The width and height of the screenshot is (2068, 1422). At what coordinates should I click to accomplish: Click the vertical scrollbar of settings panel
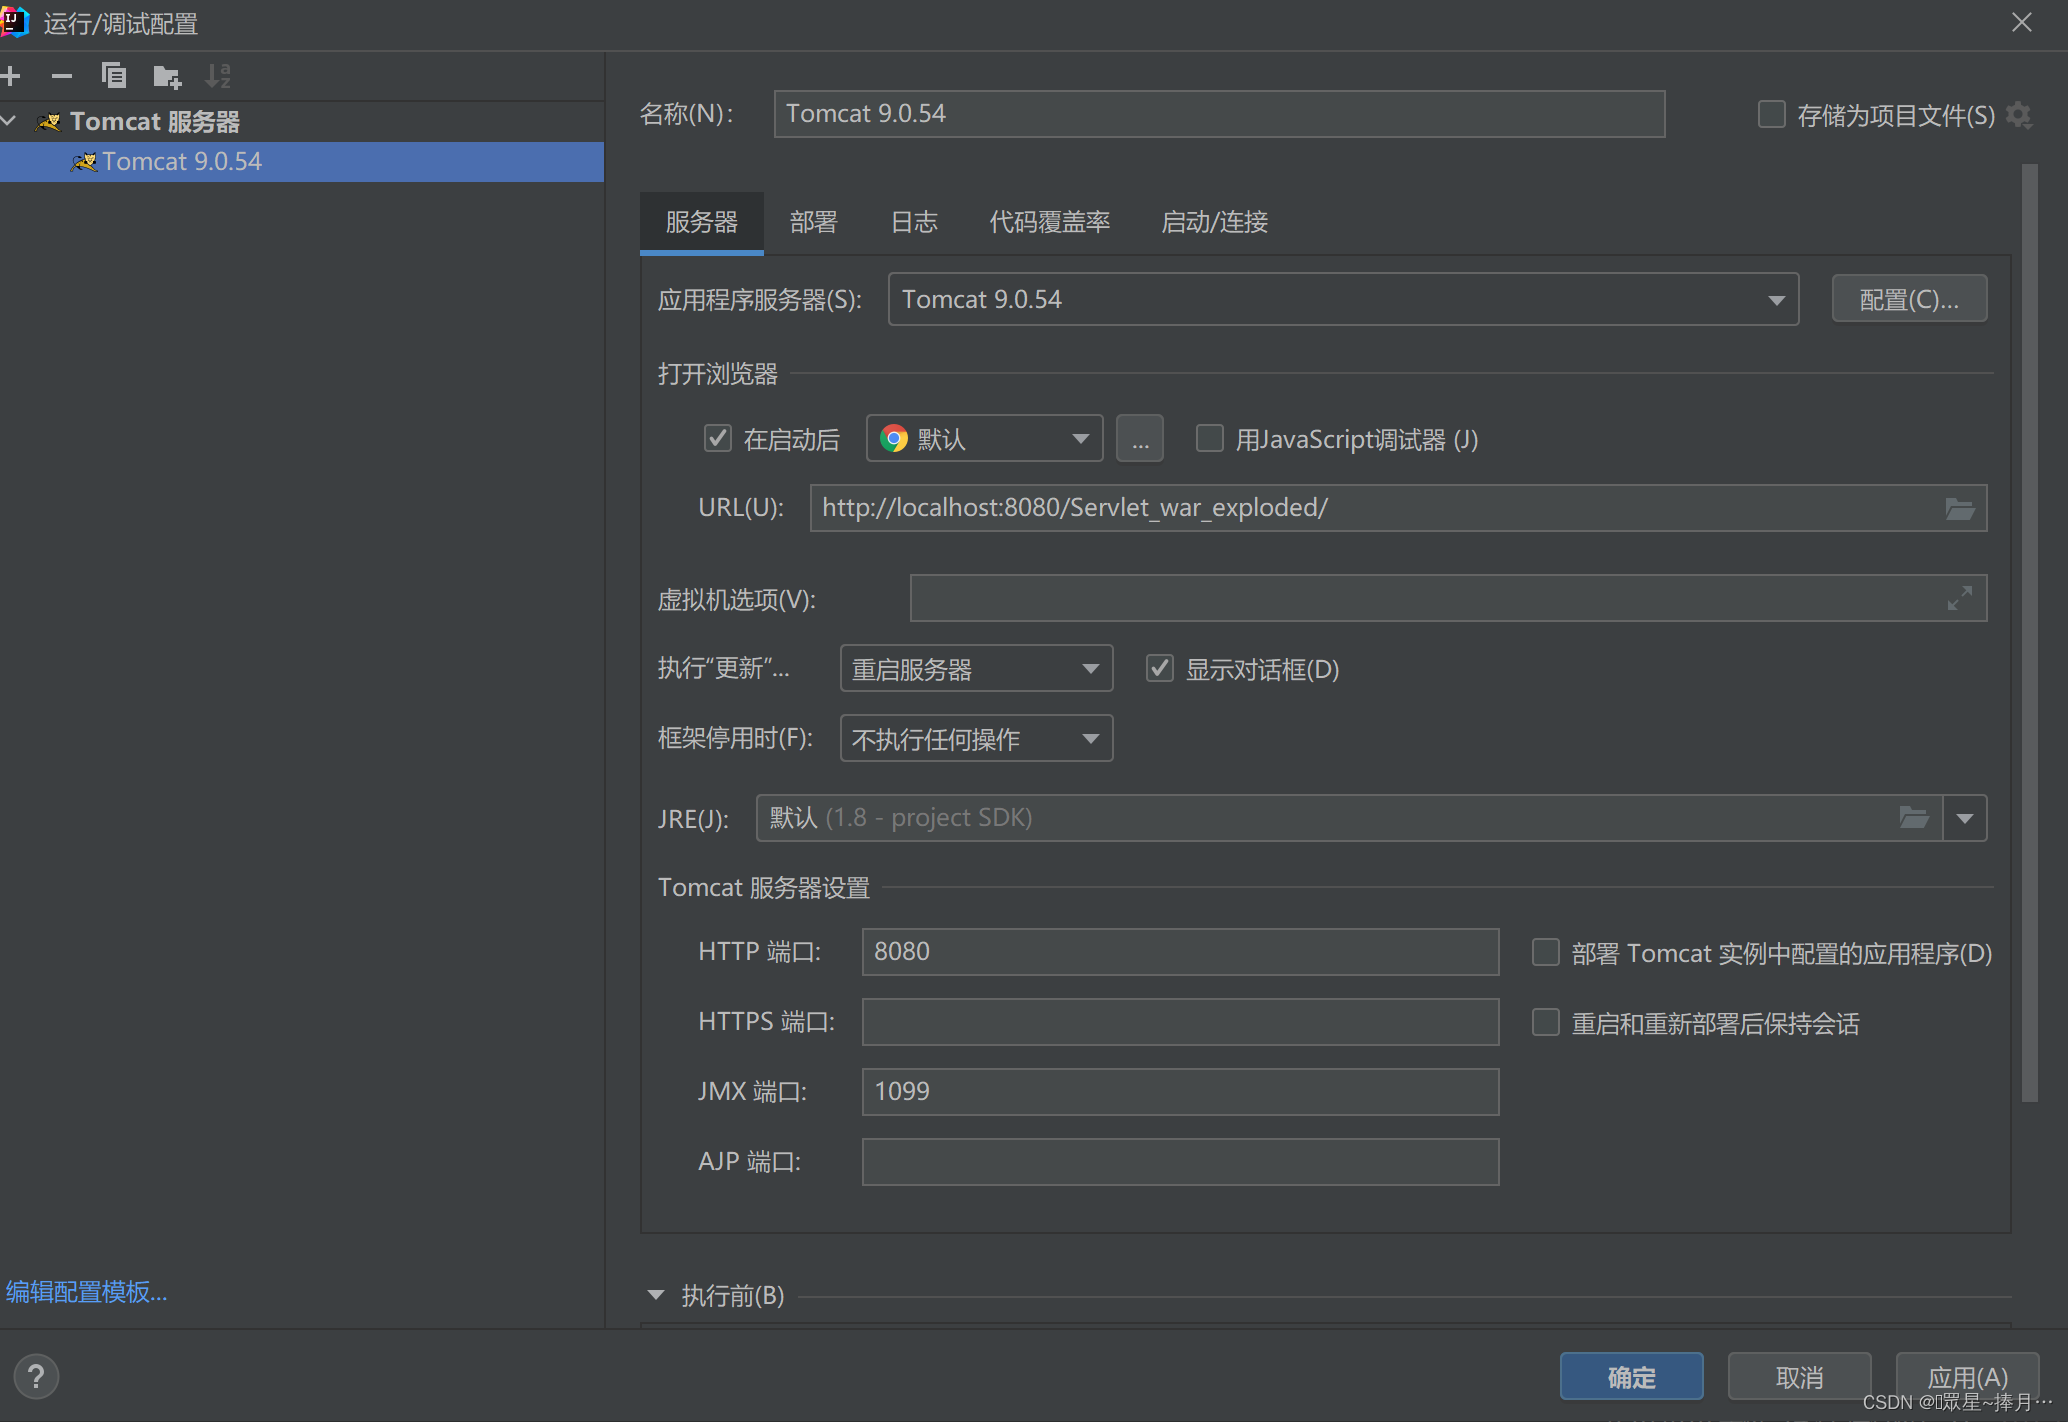click(2029, 632)
